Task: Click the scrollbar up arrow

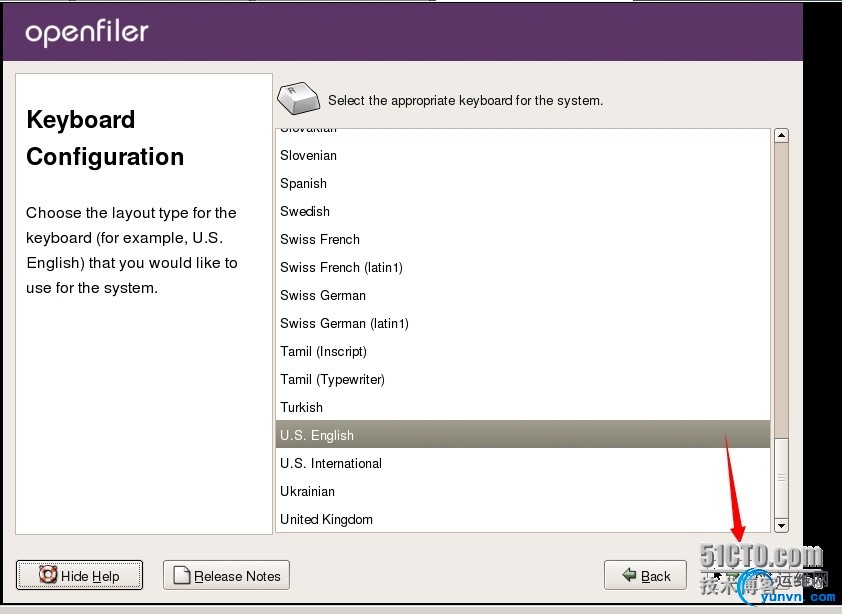Action: pos(781,135)
